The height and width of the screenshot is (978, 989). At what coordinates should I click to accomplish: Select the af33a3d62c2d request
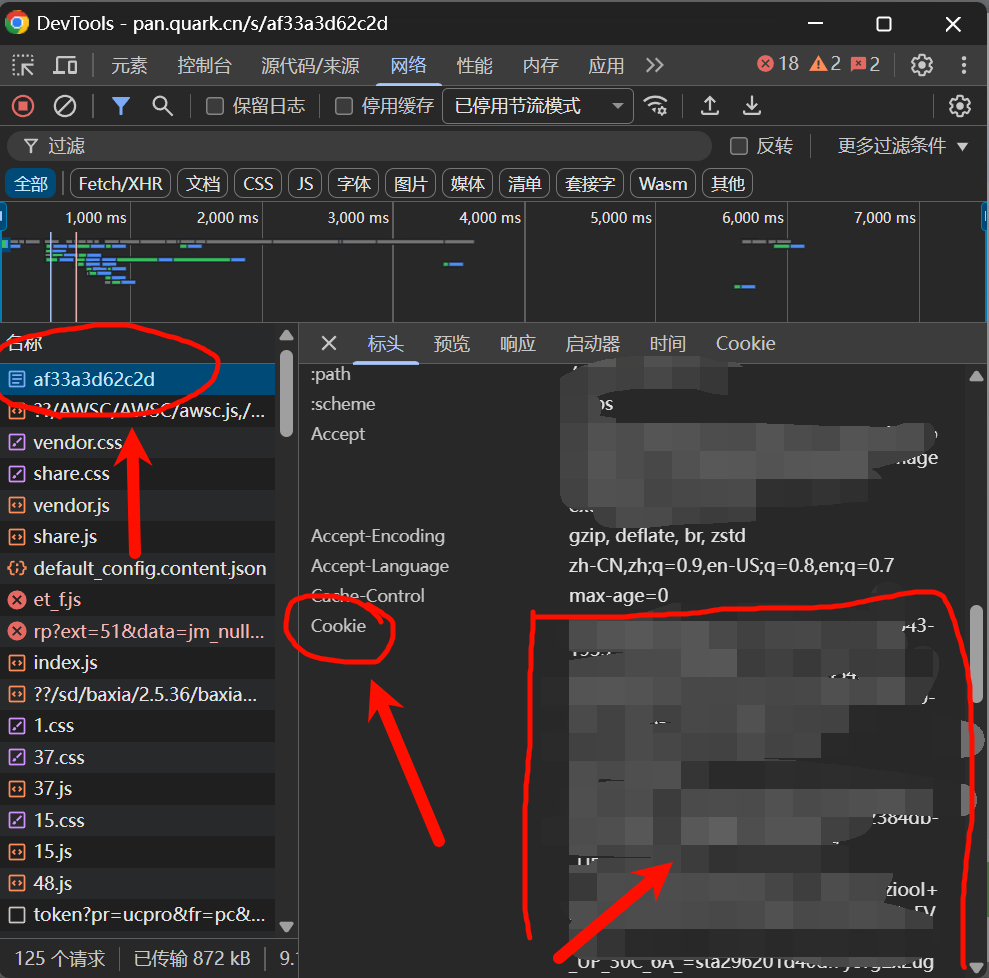[138, 379]
